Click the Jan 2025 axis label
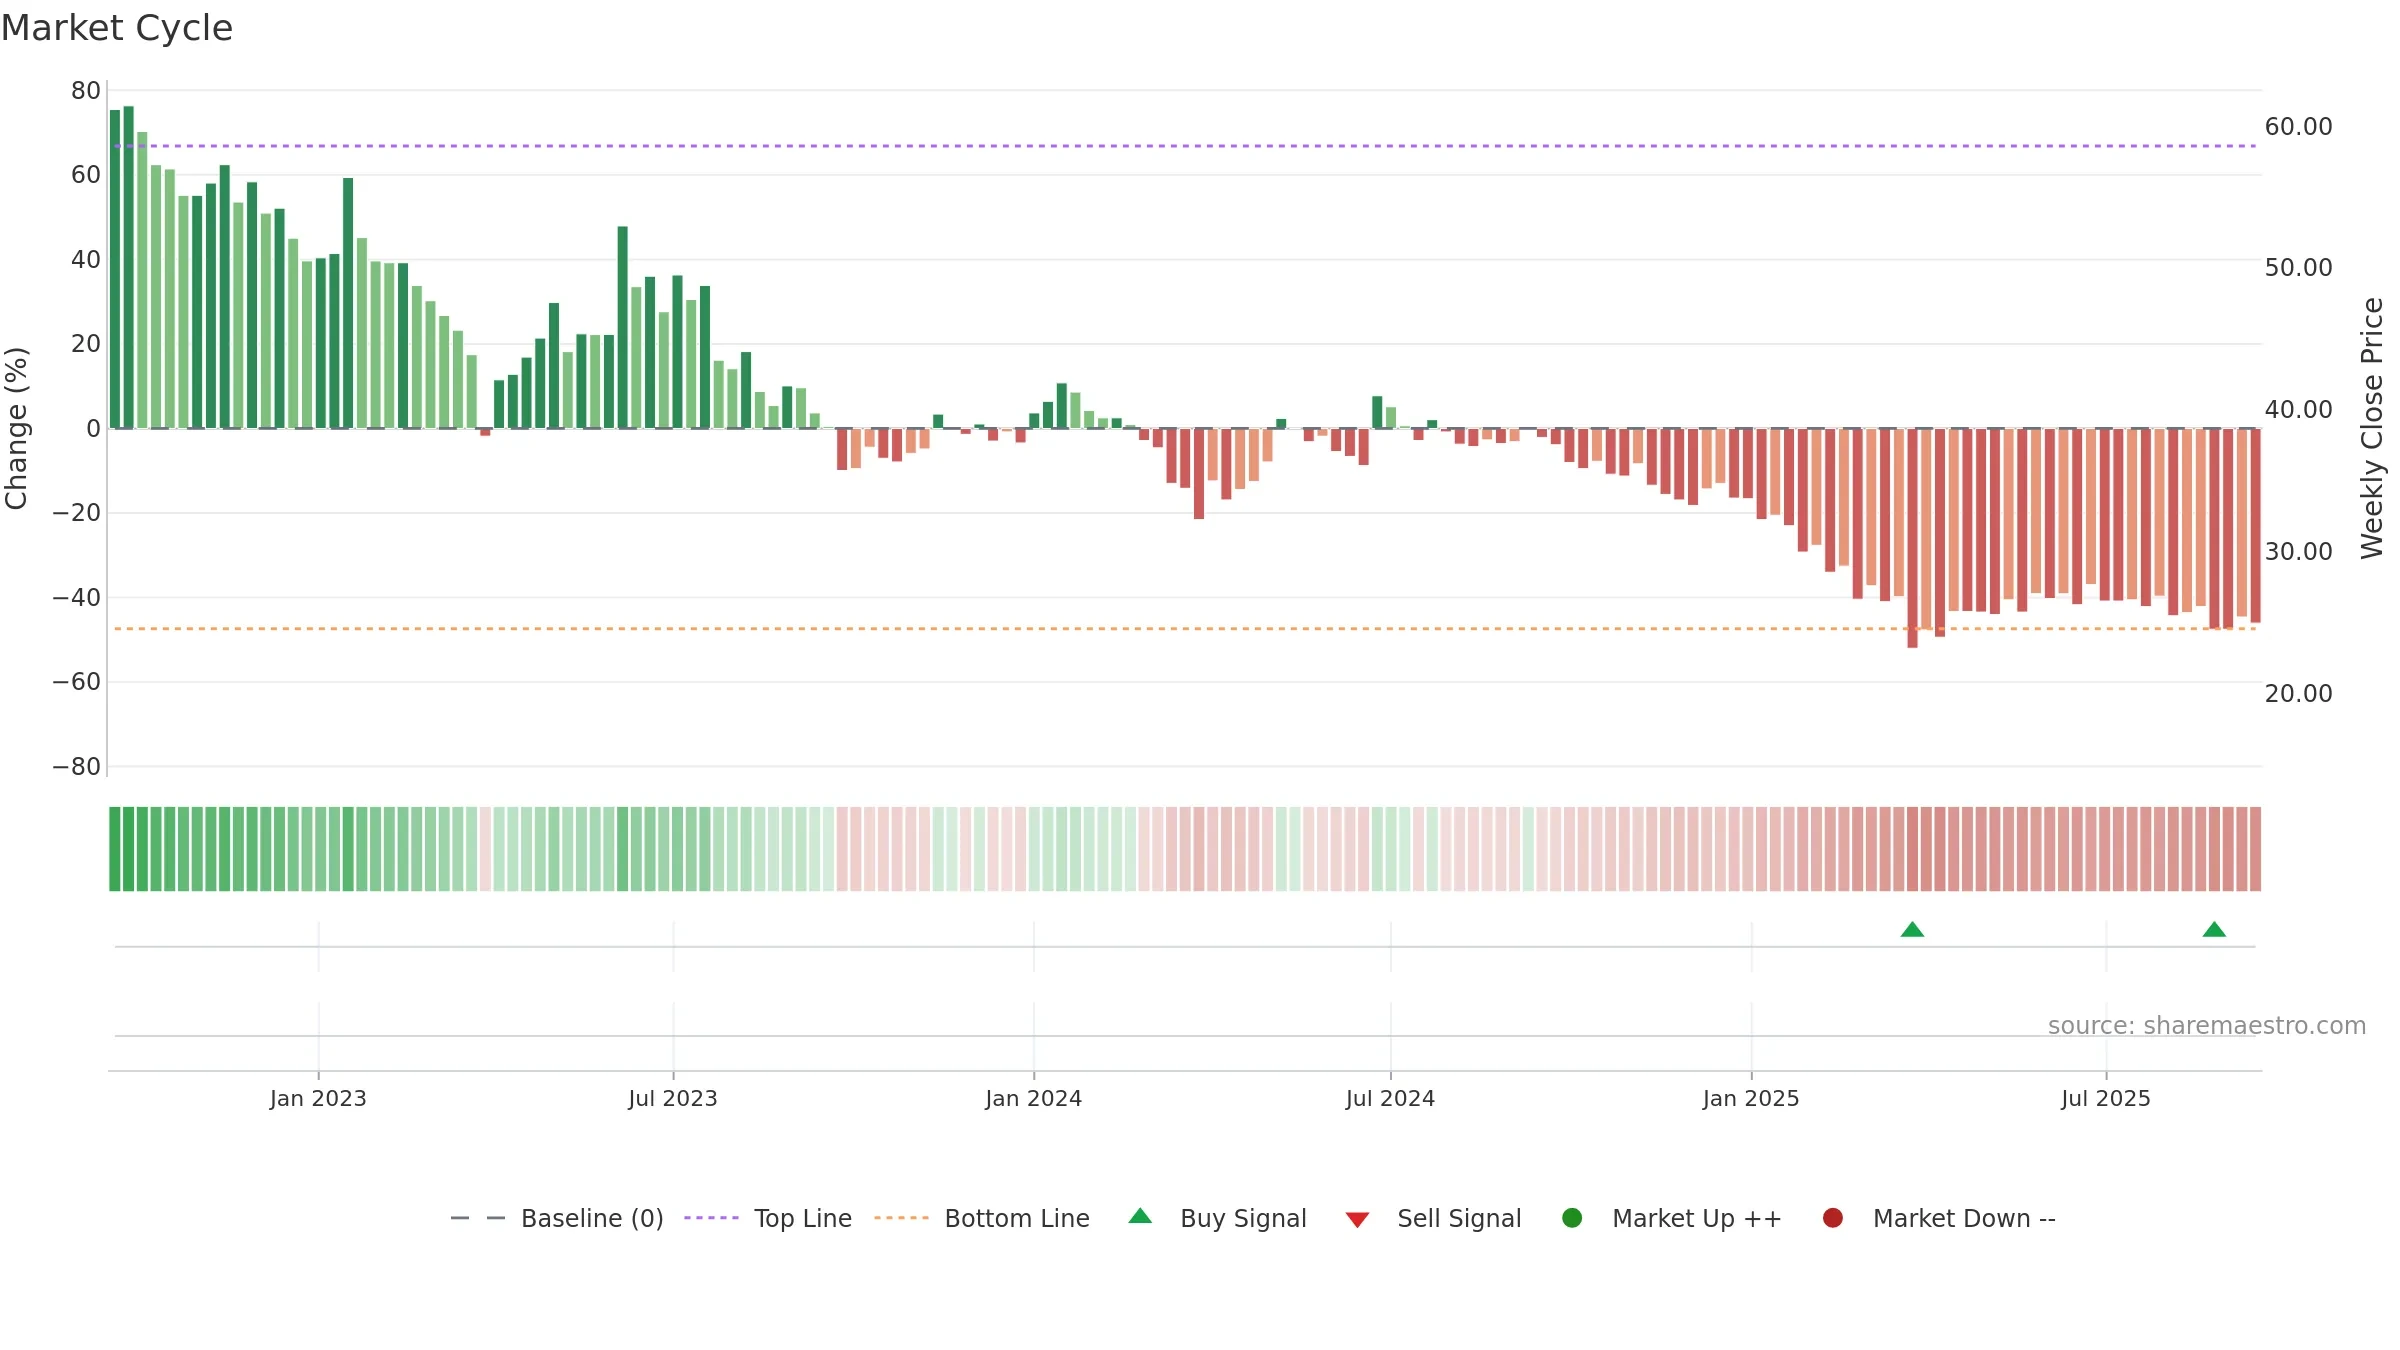The width and height of the screenshot is (2400, 1350). click(x=1751, y=1099)
